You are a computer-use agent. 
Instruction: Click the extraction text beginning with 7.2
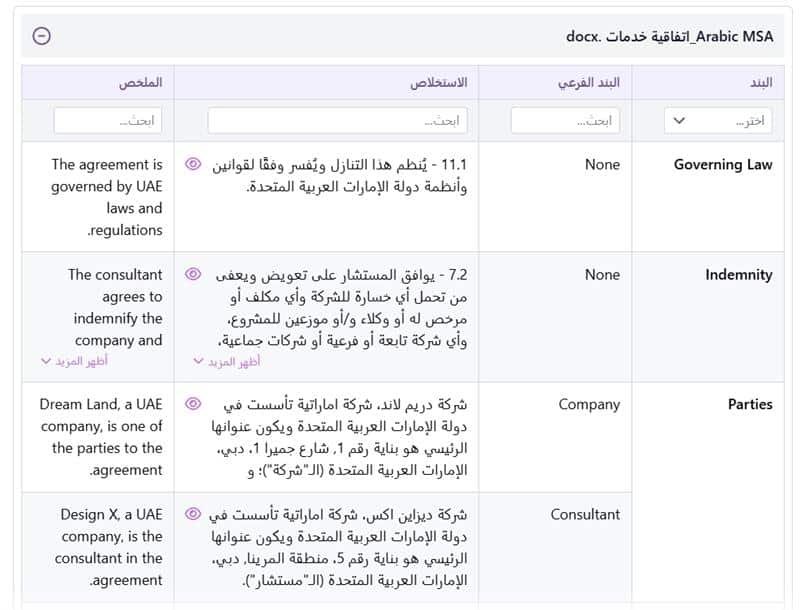[x=341, y=308]
